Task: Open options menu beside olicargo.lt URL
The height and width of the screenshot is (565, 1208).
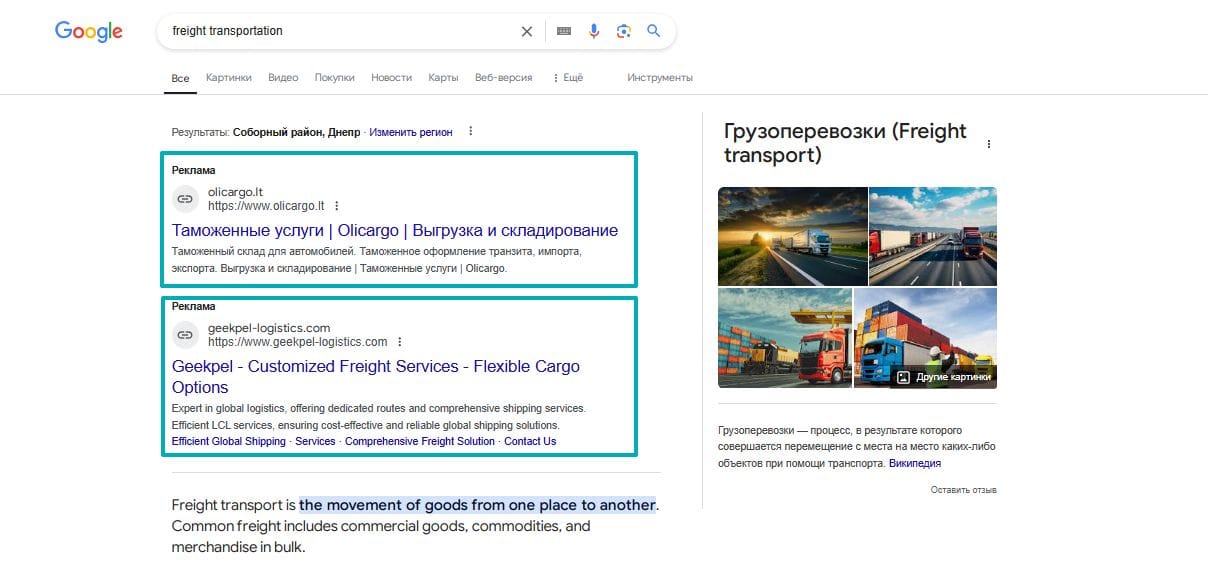Action: (x=337, y=206)
